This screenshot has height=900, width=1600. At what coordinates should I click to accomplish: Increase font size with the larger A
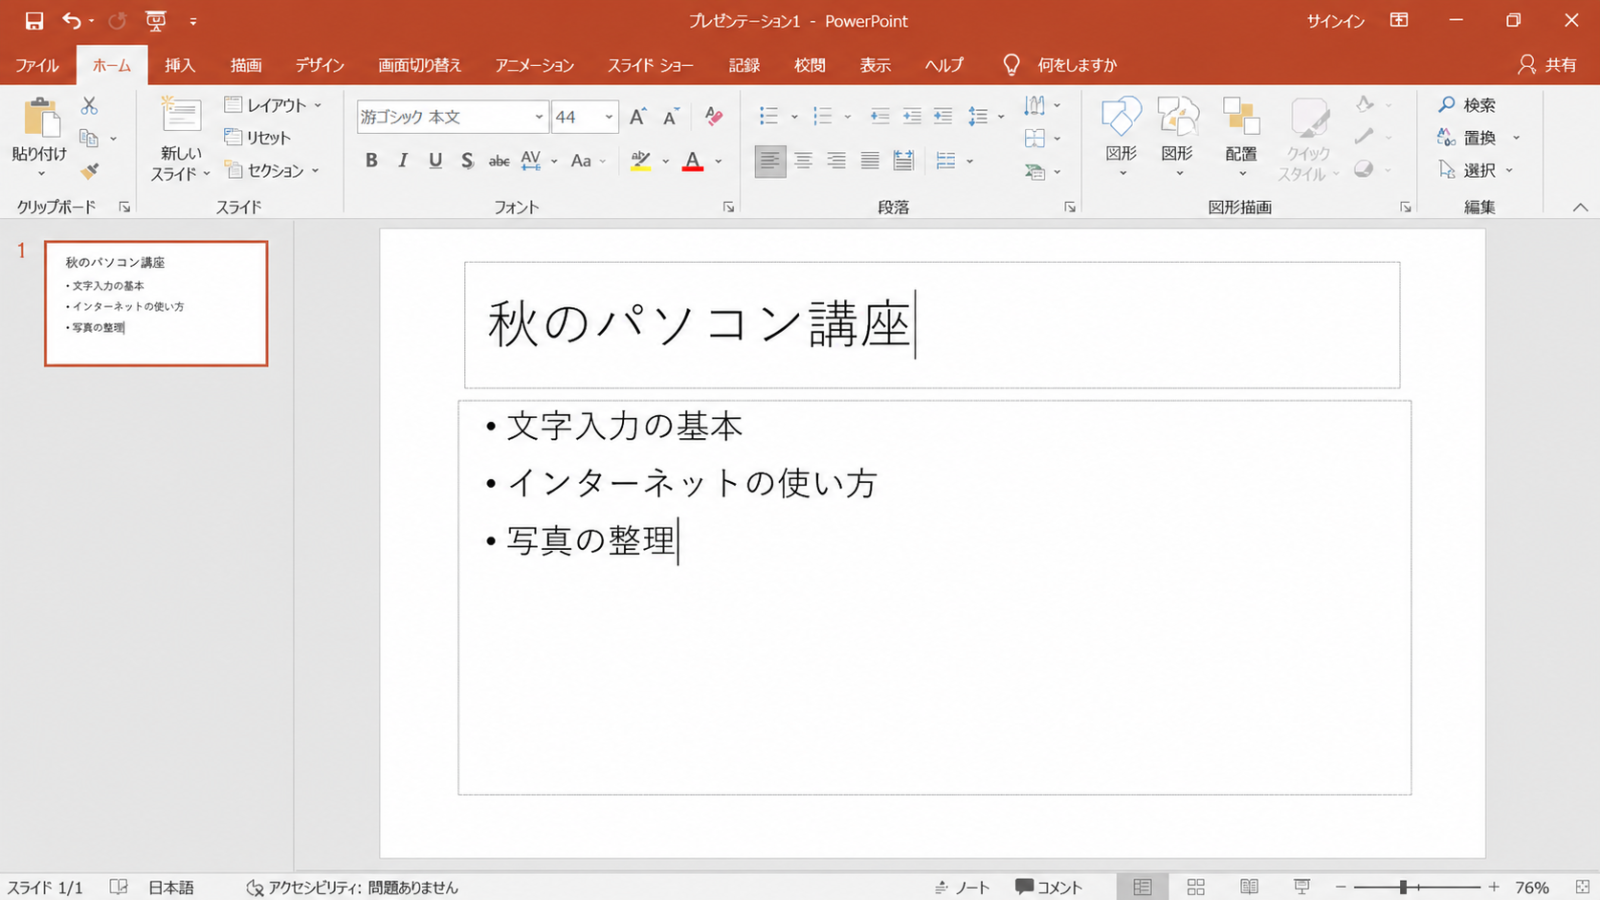tap(638, 117)
